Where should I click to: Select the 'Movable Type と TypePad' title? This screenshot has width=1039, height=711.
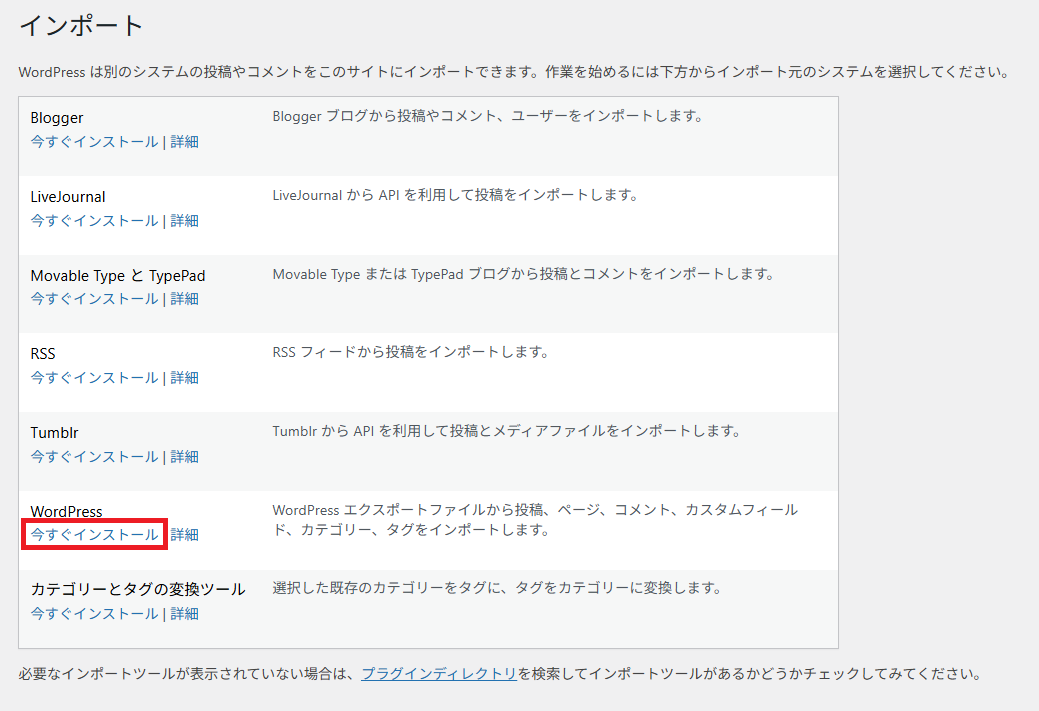pyautogui.click(x=118, y=276)
